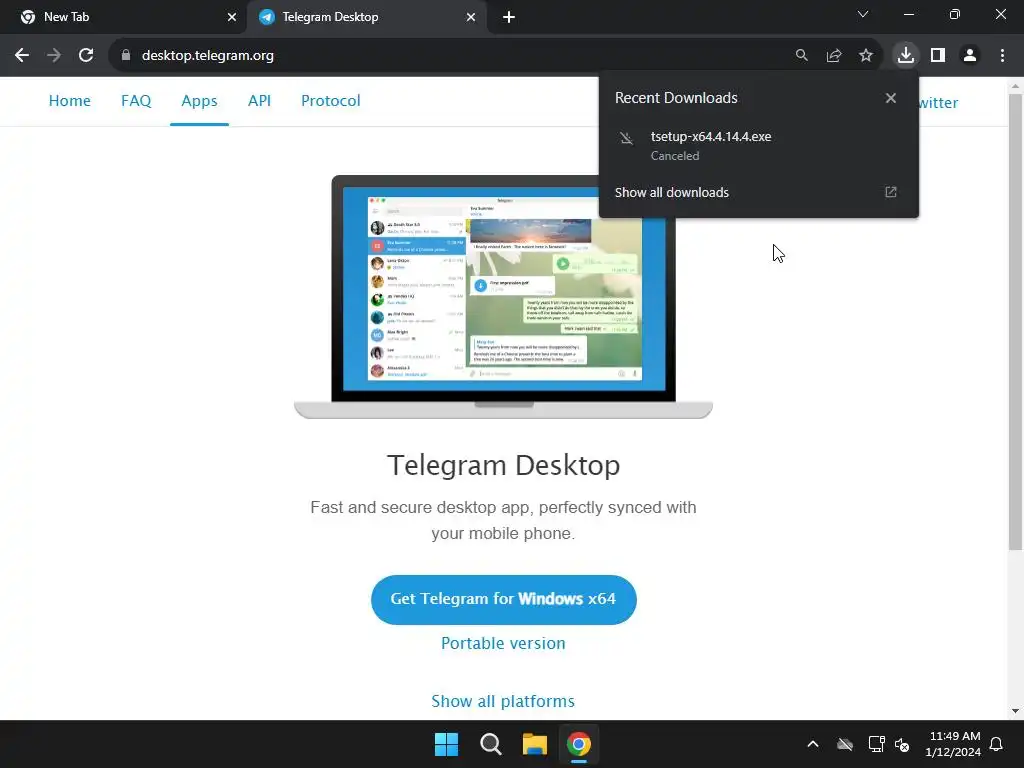Go back using the browser back arrow
1024x768 pixels.
(22, 56)
